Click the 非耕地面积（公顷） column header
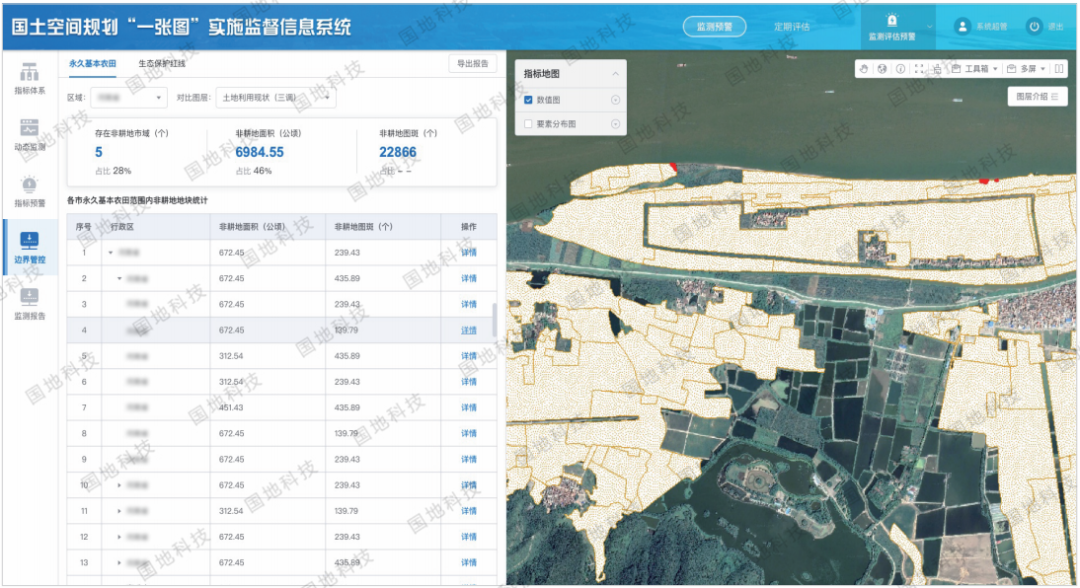 pyautogui.click(x=268, y=227)
